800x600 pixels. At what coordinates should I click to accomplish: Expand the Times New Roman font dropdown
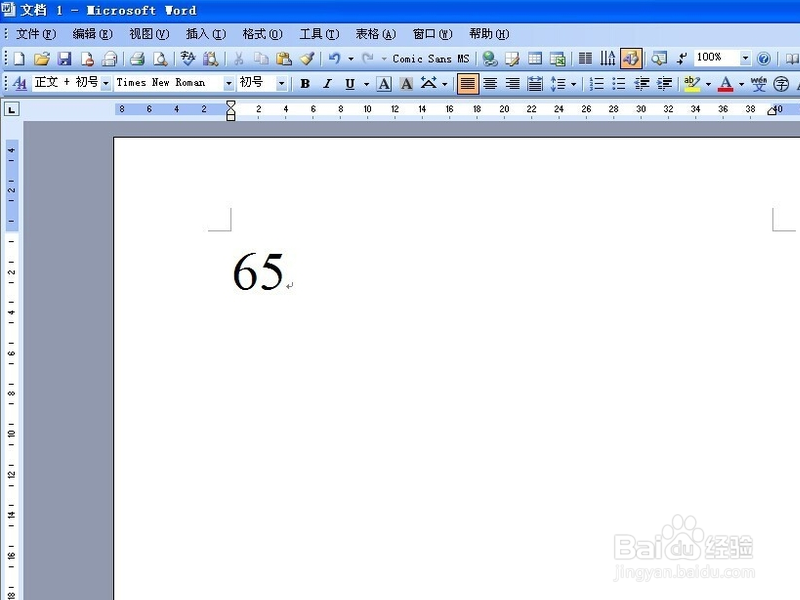229,83
